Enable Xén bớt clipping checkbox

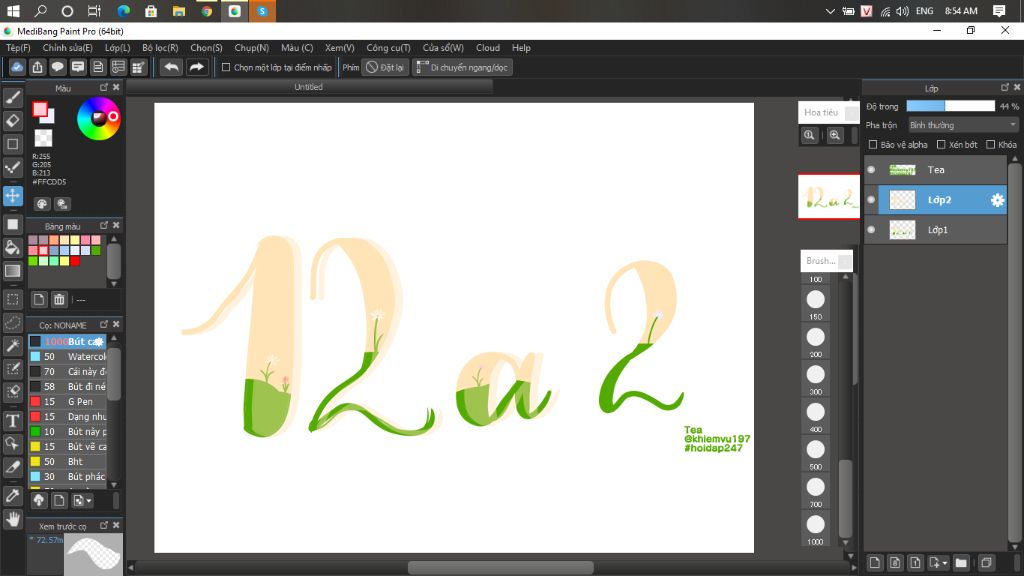(941, 144)
